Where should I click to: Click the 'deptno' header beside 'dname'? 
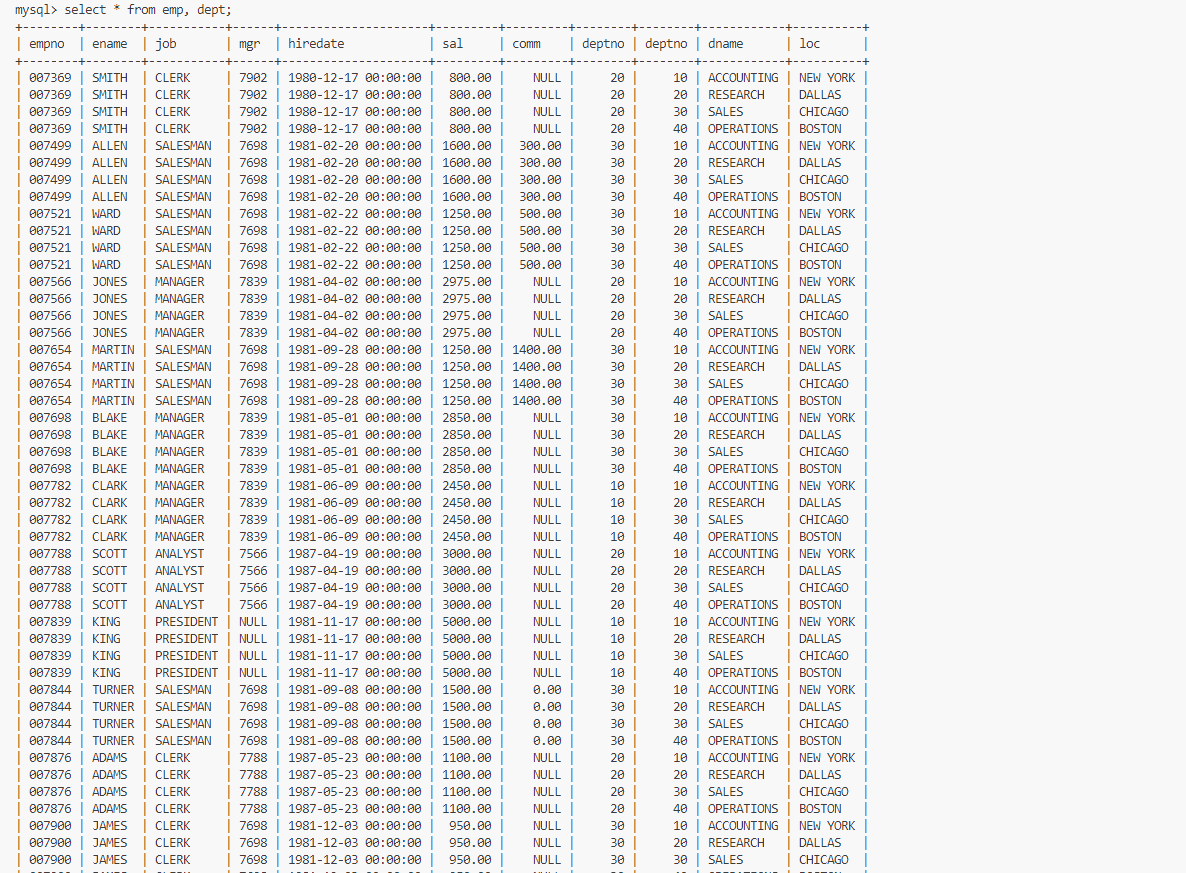click(666, 44)
